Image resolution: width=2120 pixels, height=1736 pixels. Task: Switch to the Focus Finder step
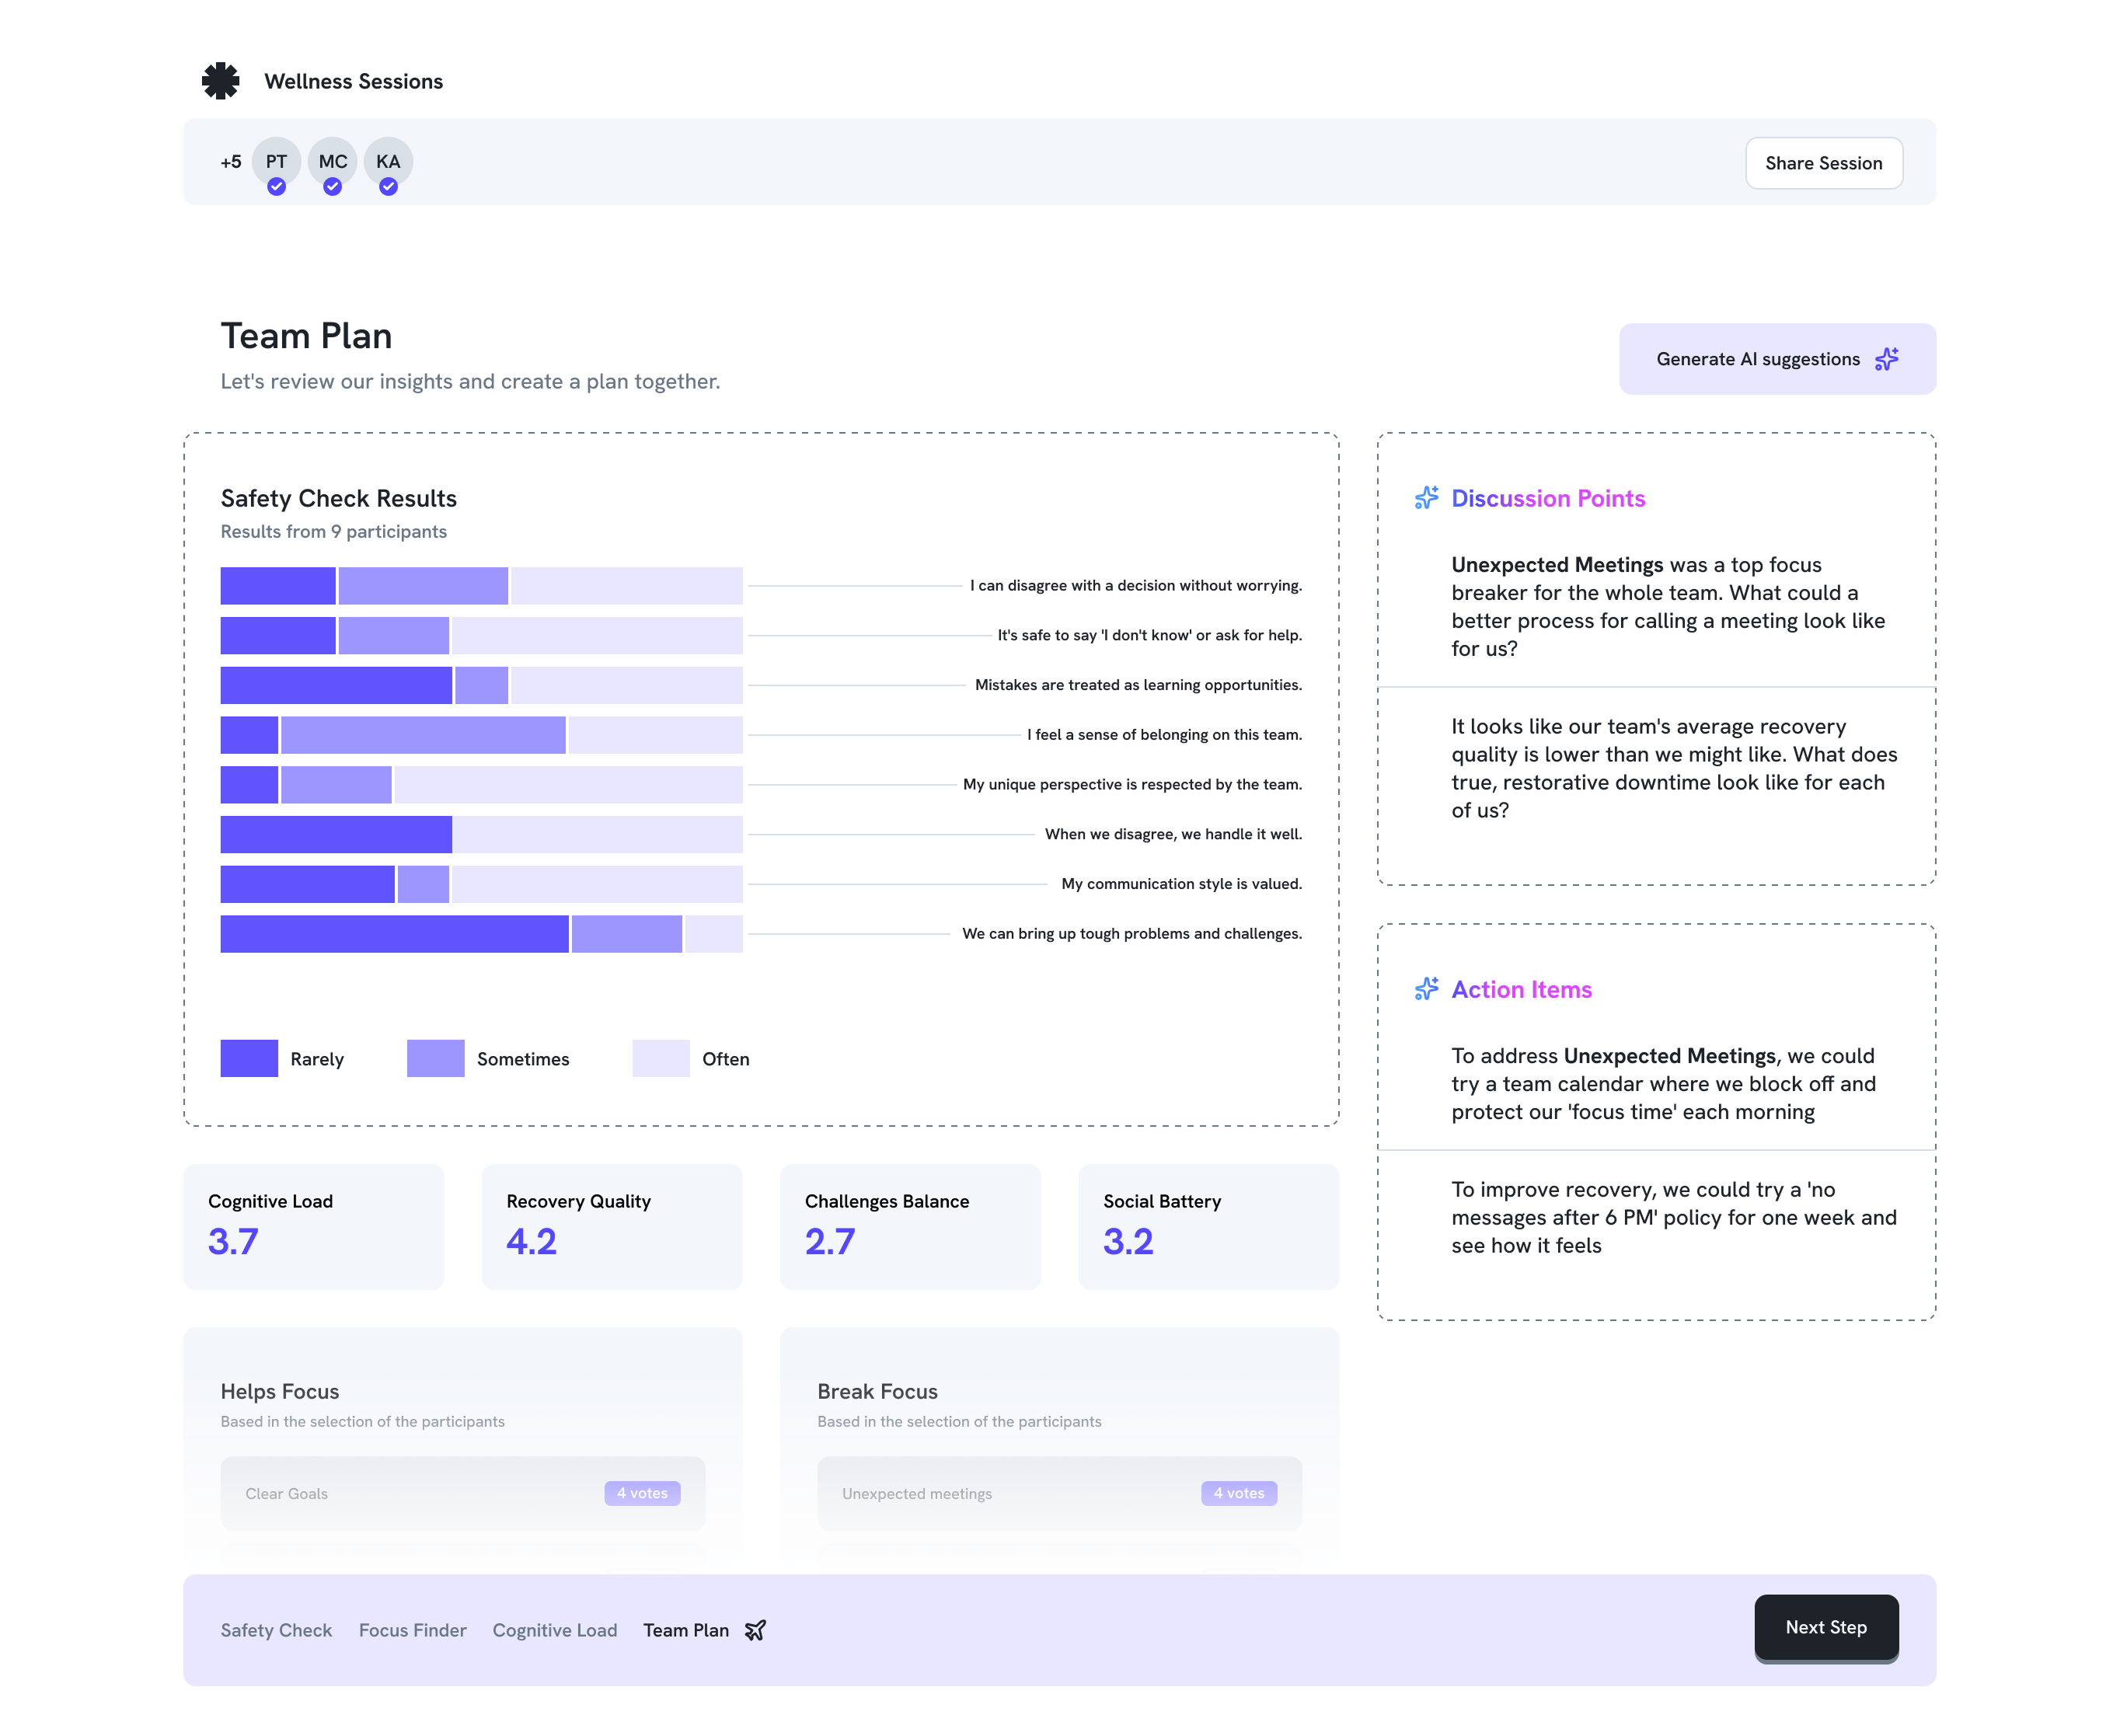point(412,1630)
